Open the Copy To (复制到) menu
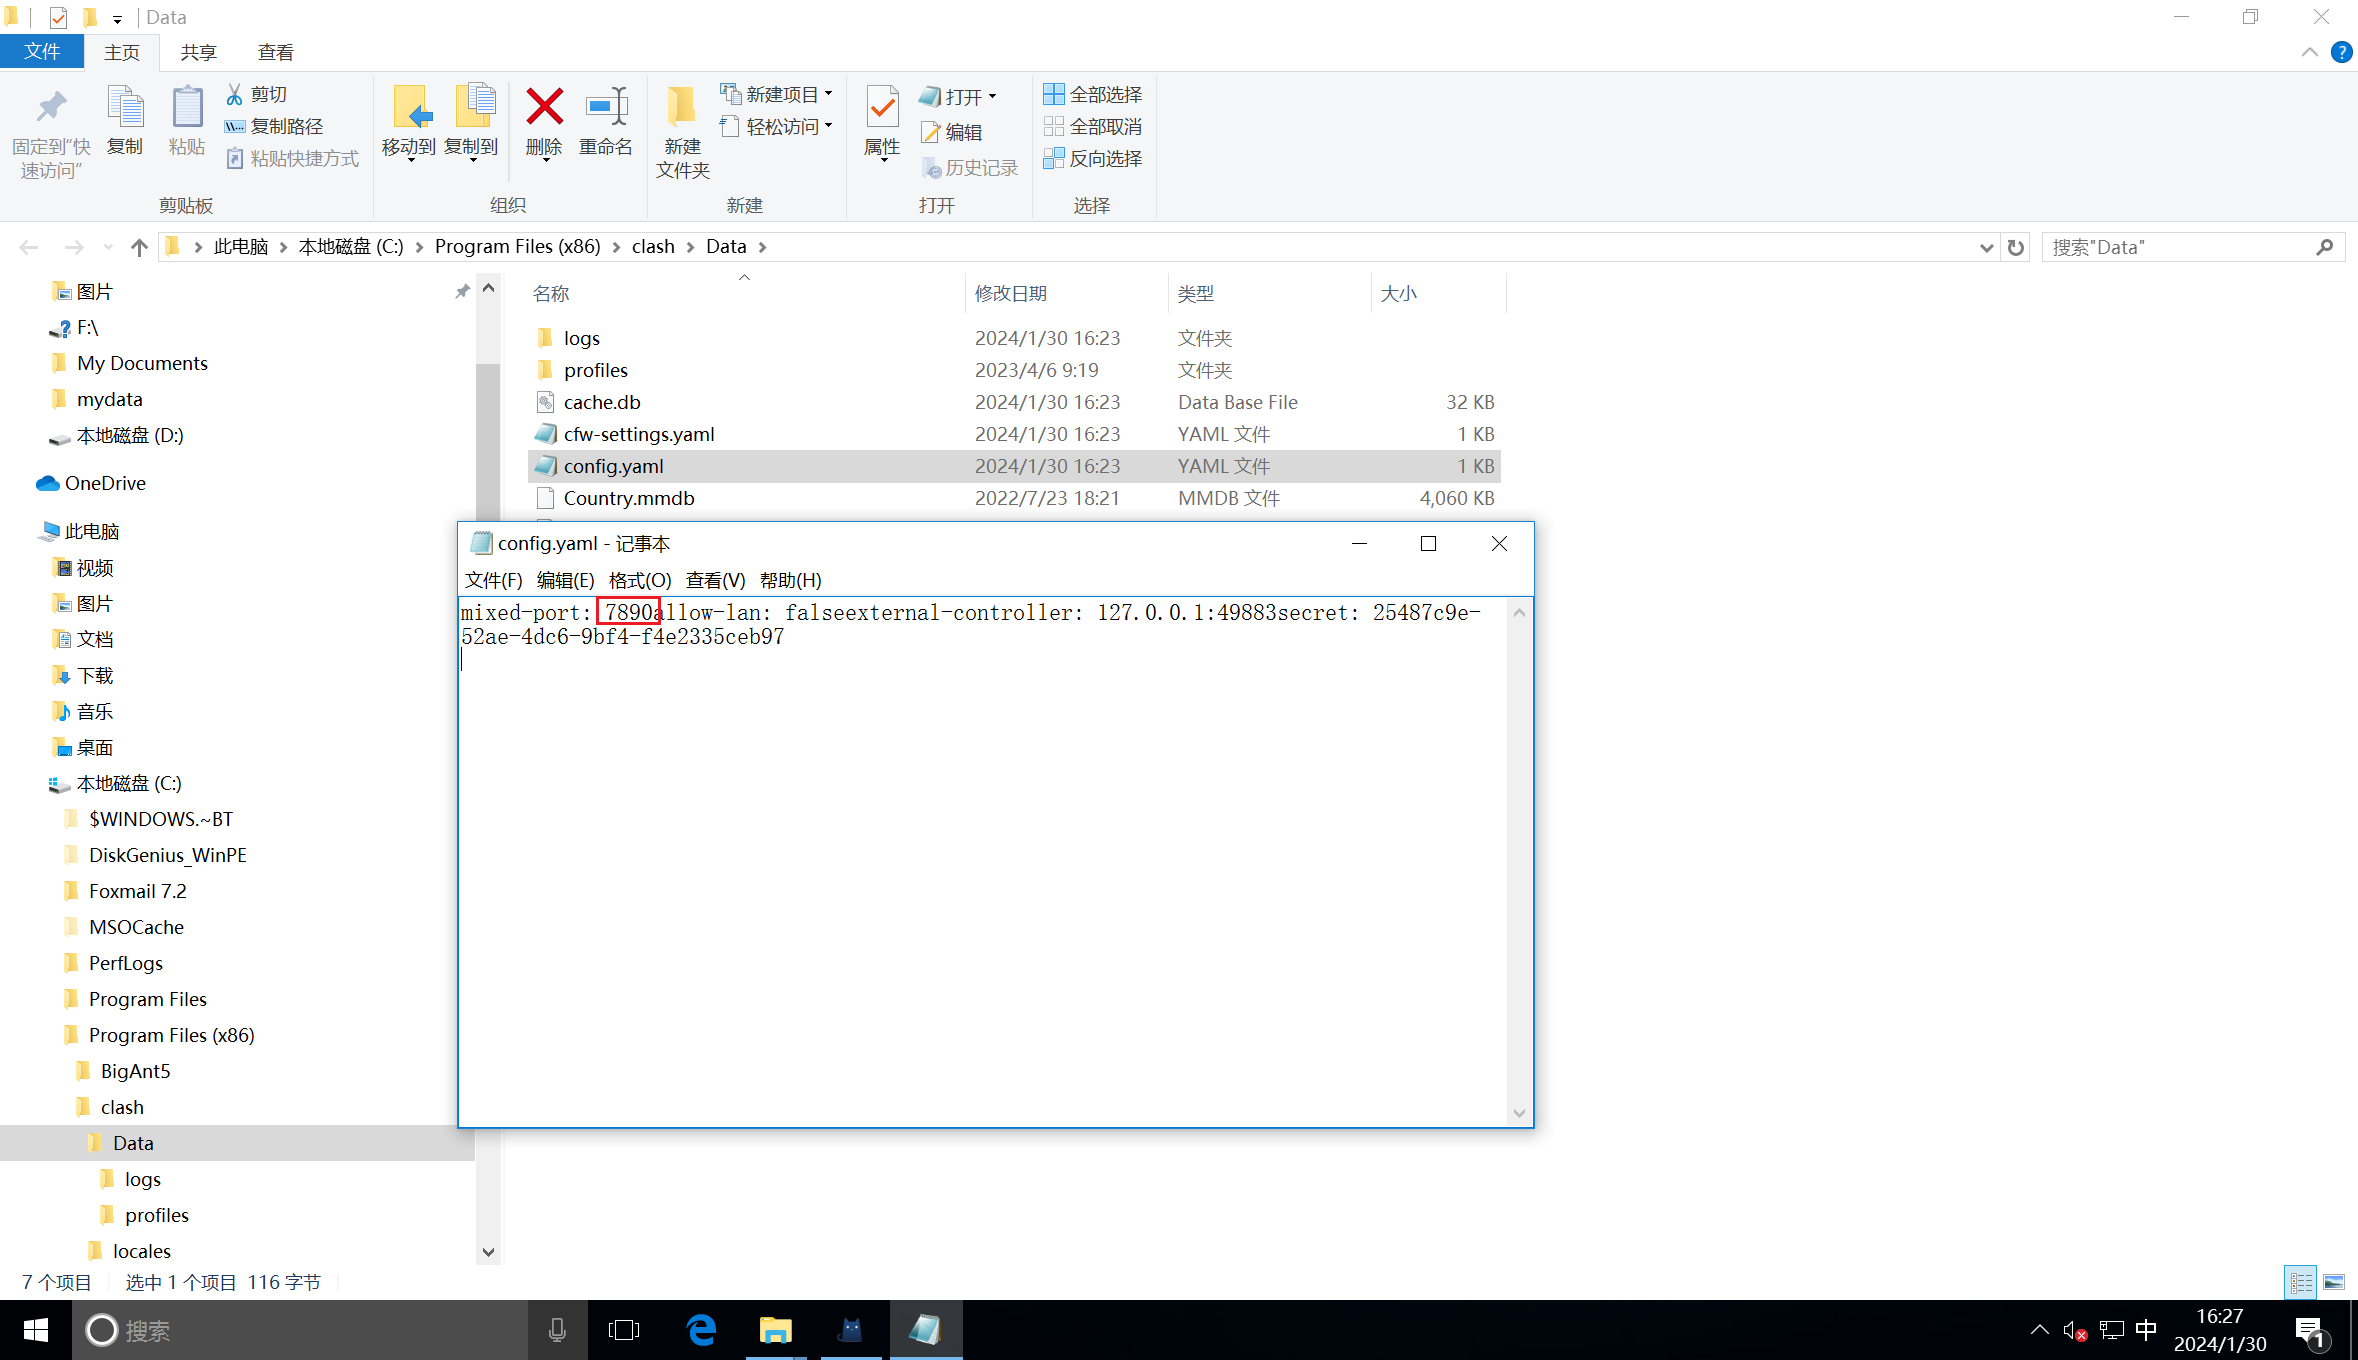Image resolution: width=2358 pixels, height=1360 pixels. coord(471,122)
